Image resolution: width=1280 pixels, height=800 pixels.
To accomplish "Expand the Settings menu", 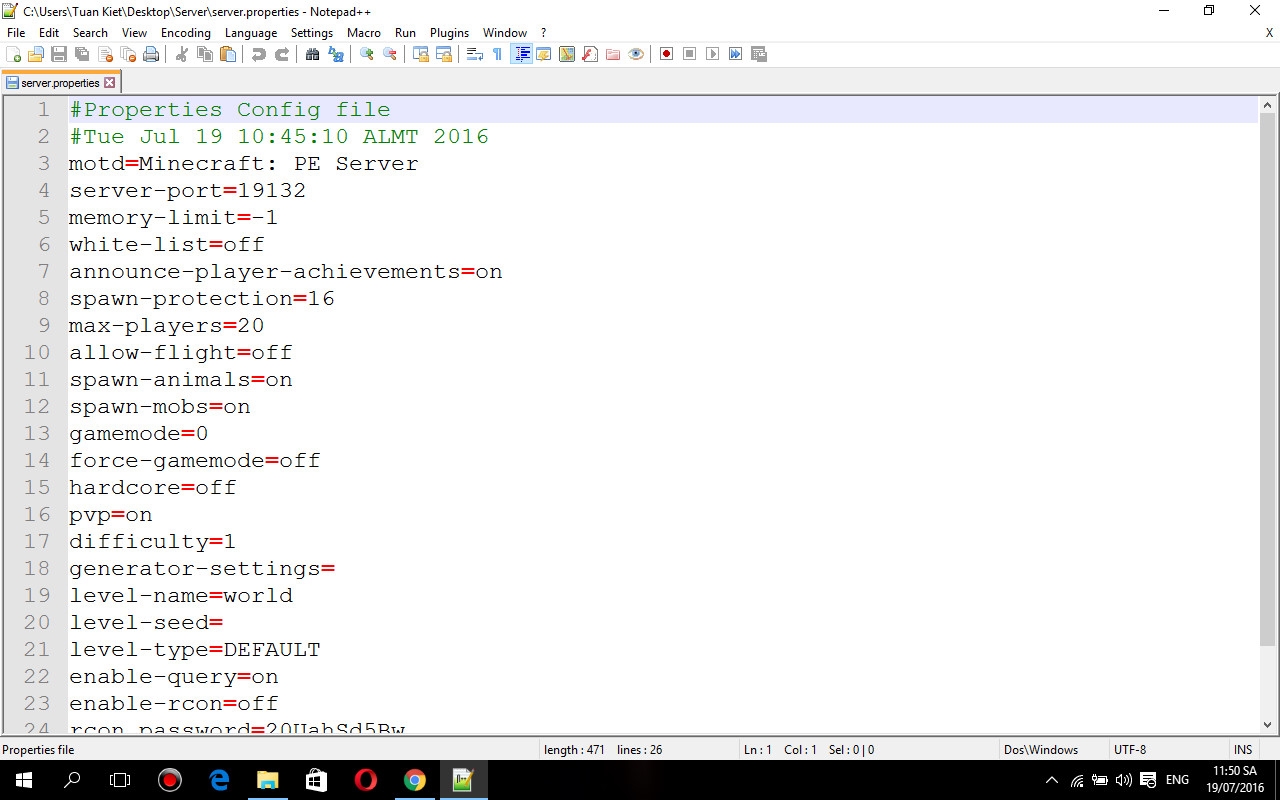I will click(x=311, y=33).
